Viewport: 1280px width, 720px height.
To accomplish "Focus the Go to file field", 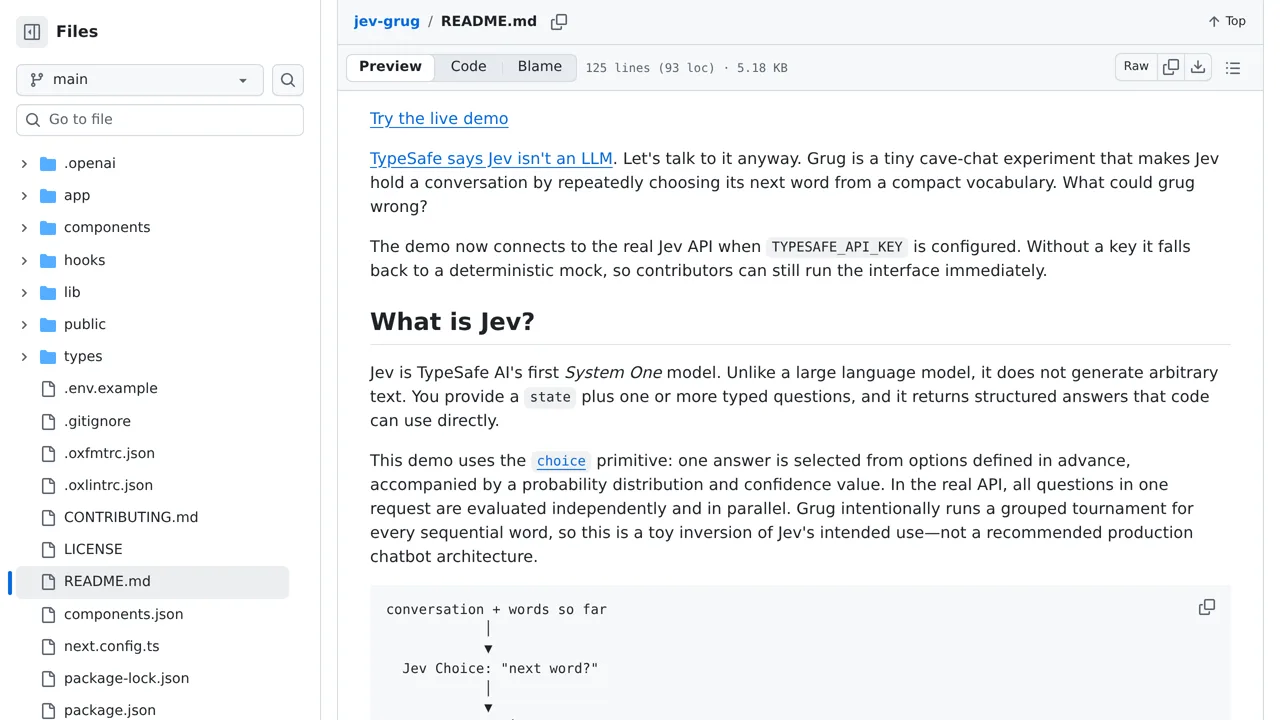I will [160, 120].
